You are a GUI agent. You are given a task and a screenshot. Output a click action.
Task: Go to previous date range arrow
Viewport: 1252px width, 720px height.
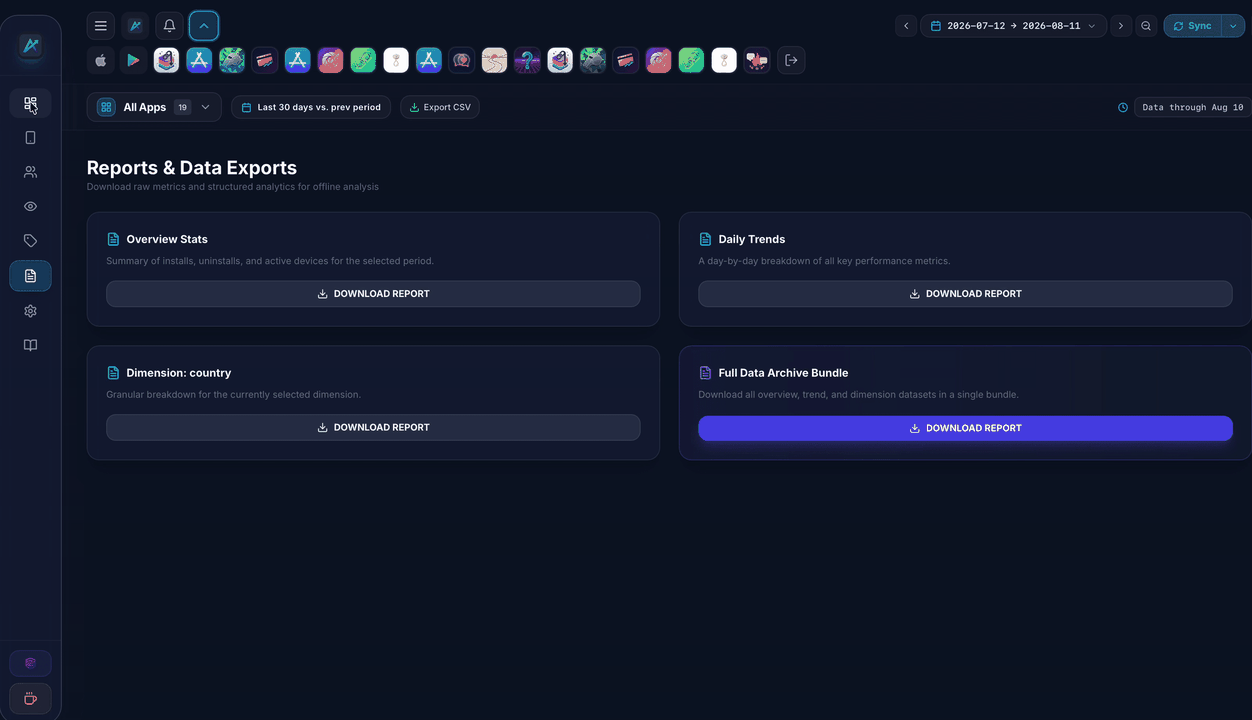(906, 26)
